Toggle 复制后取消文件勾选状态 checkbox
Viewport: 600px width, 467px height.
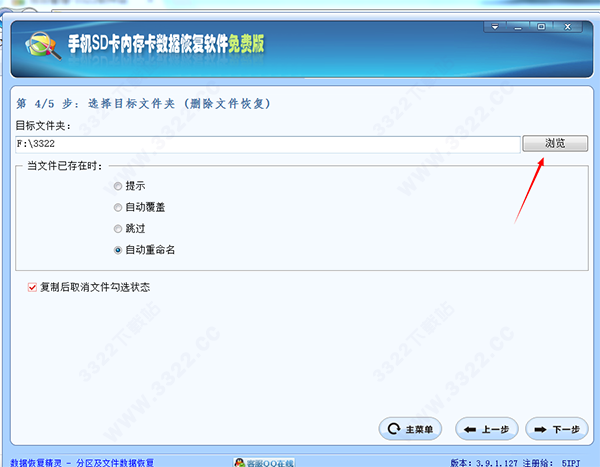tap(32, 287)
